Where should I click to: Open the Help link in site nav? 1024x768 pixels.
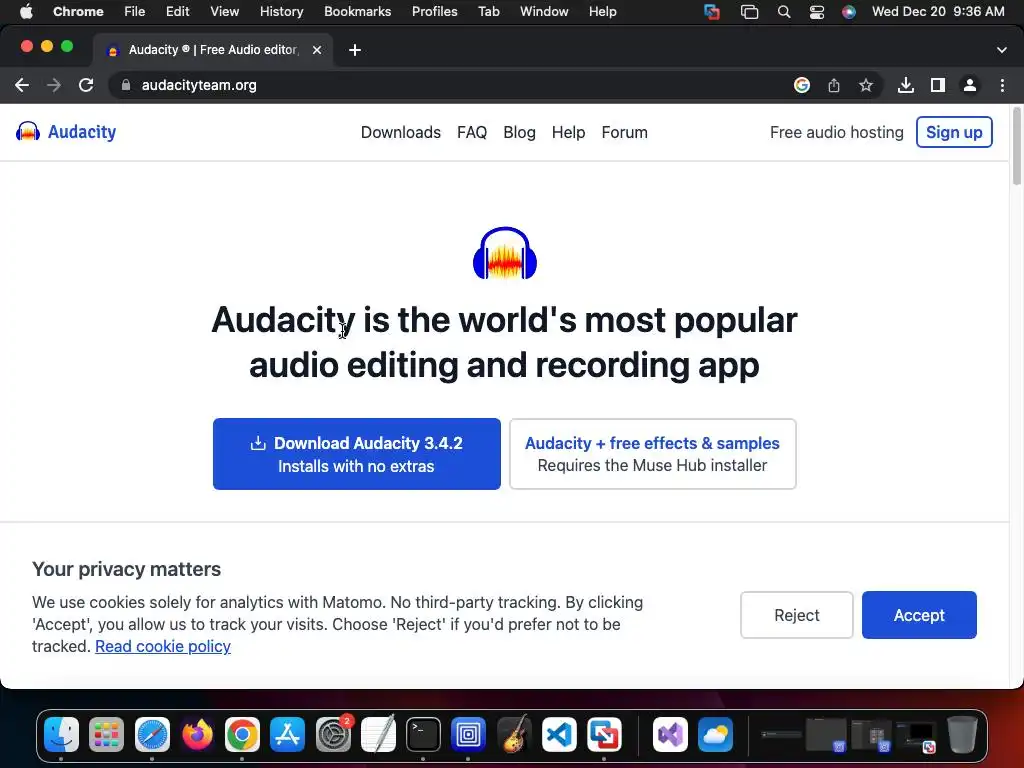coord(568,133)
